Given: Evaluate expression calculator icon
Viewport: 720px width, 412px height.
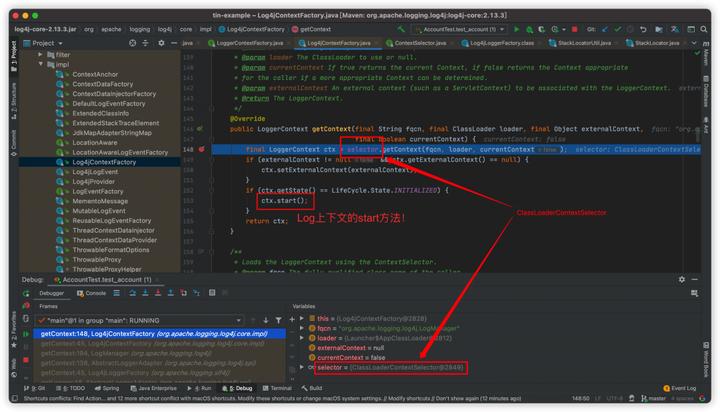Looking at the screenshot, I should click(x=212, y=293).
